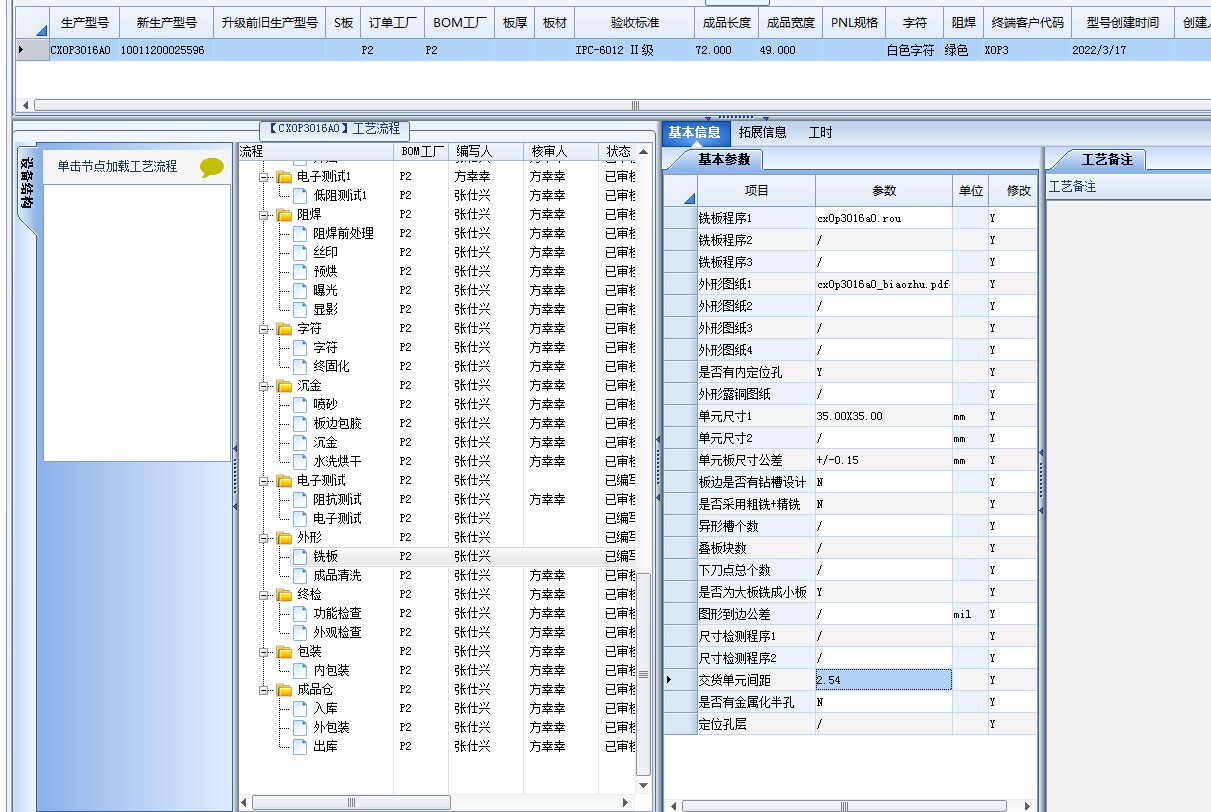The height and width of the screenshot is (812, 1211).
Task: Click the 单元尺寸1 value 35.00X35.00
Action: point(884,416)
